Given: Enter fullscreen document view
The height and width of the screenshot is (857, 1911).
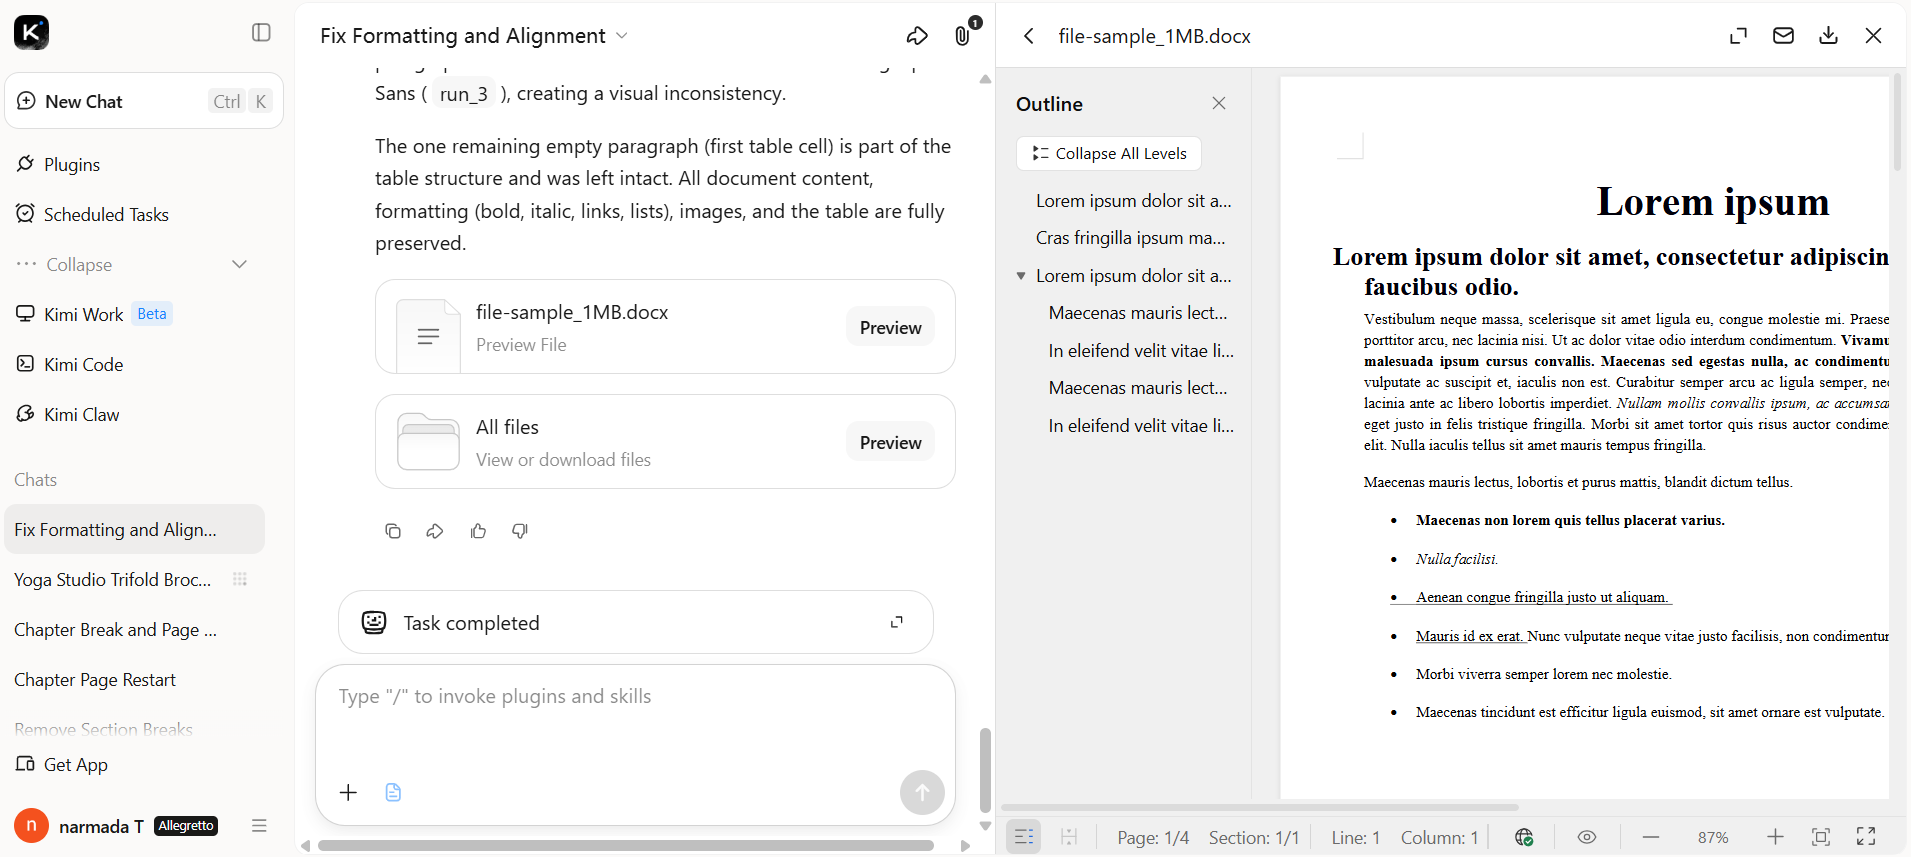Looking at the screenshot, I should pyautogui.click(x=1866, y=837).
